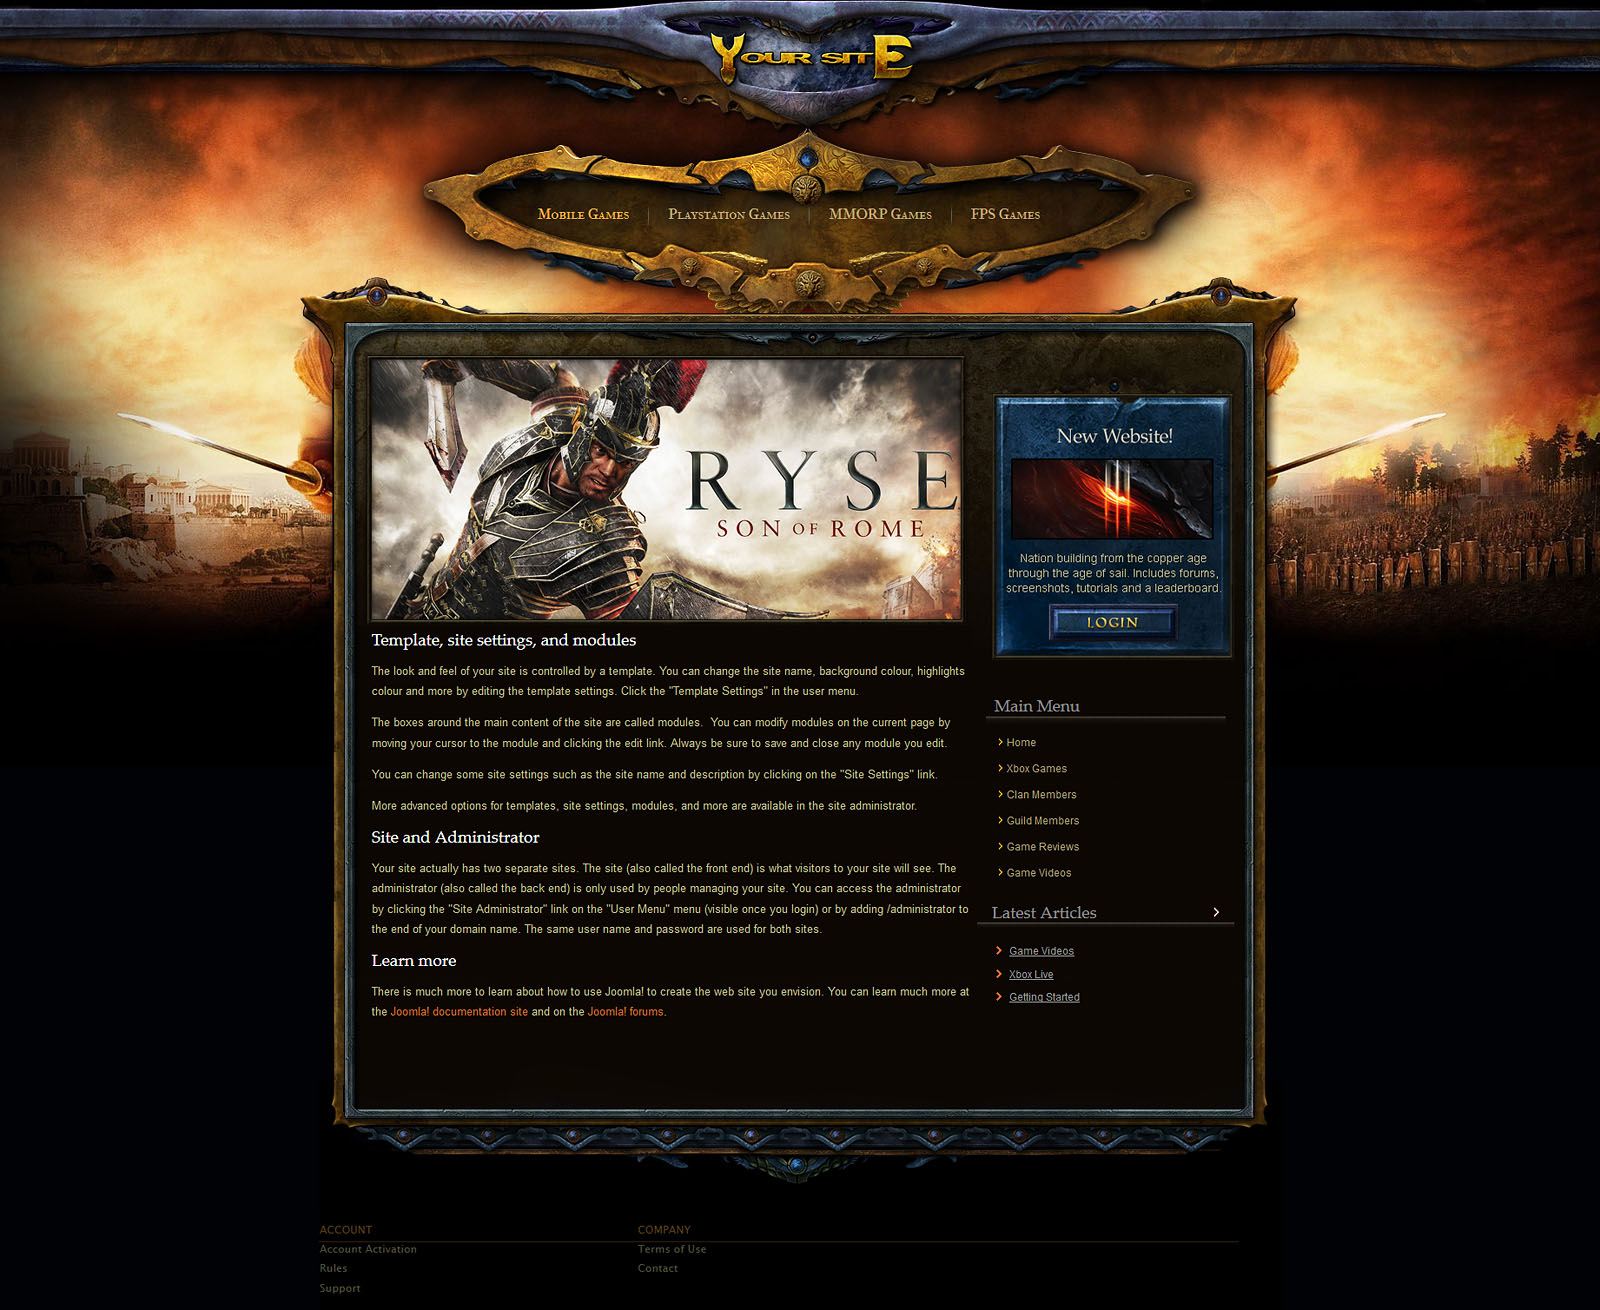Visit the Joomla! forums link

(x=626, y=1012)
